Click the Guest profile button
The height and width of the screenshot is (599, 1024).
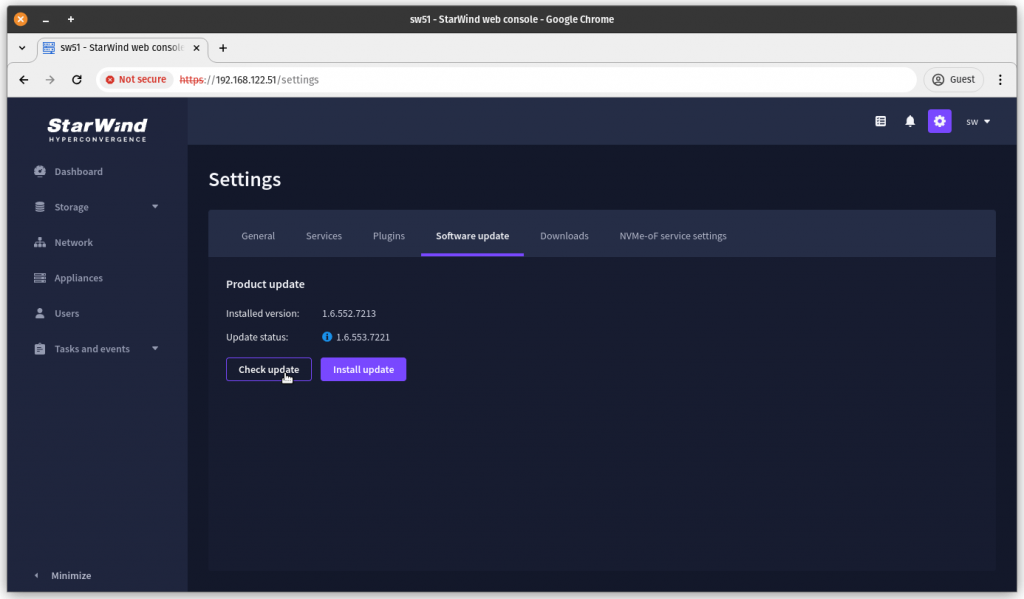click(x=953, y=80)
